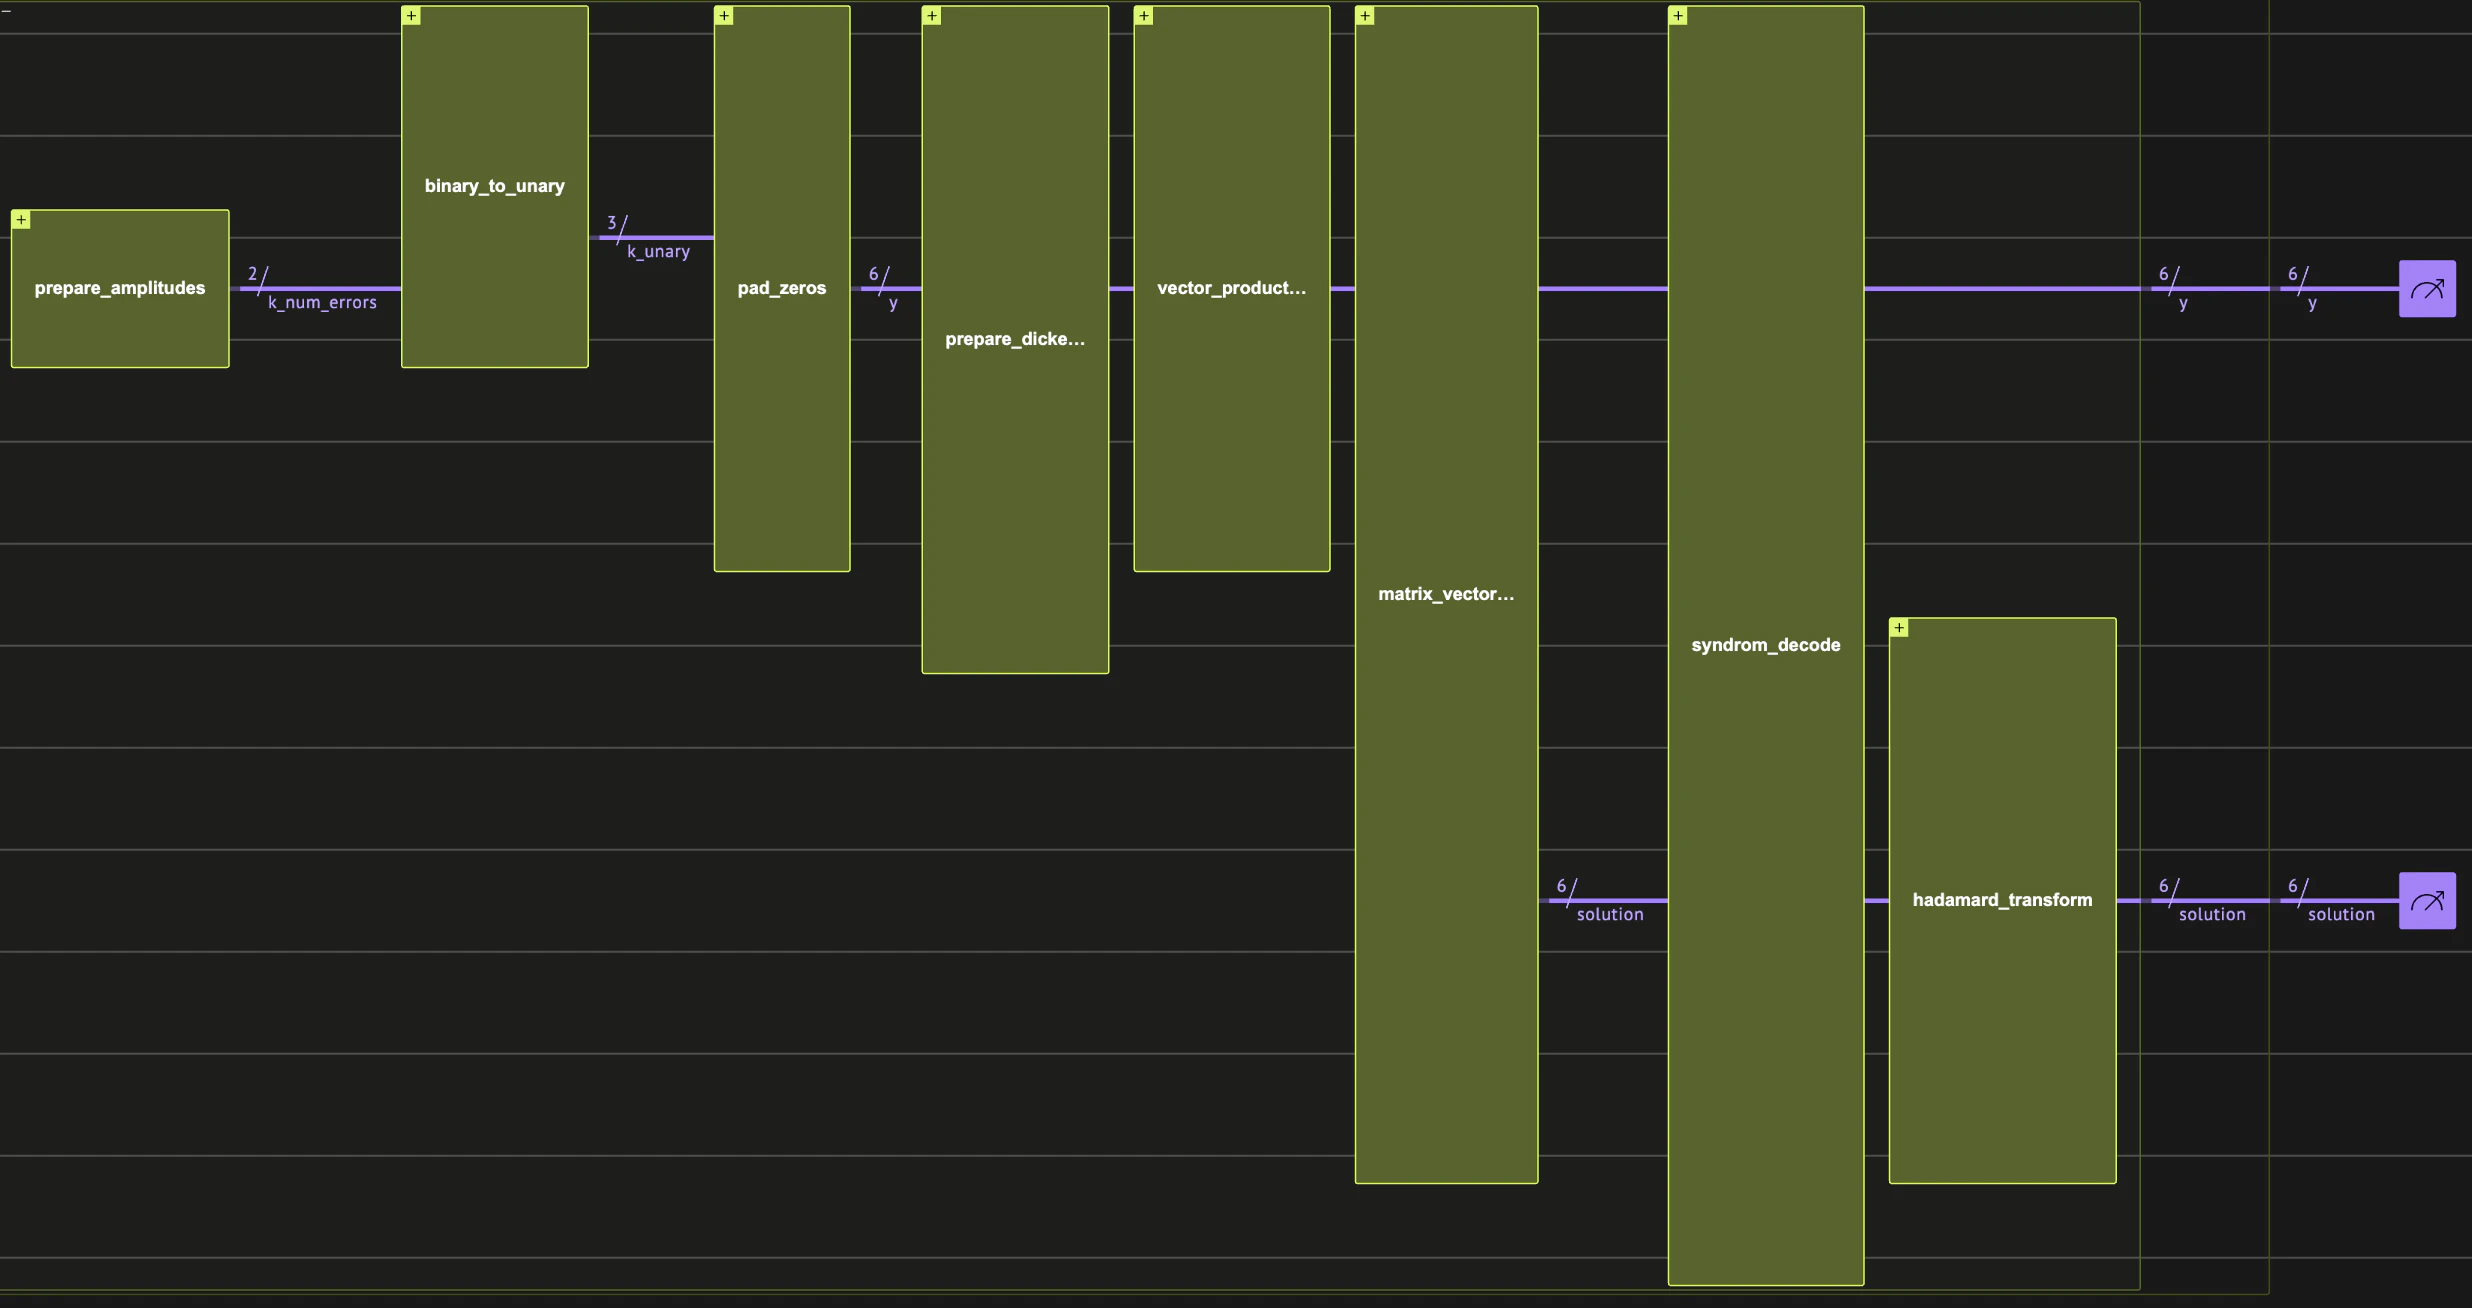Select the binary_to_unary function block
The height and width of the screenshot is (1308, 2472).
[494, 187]
